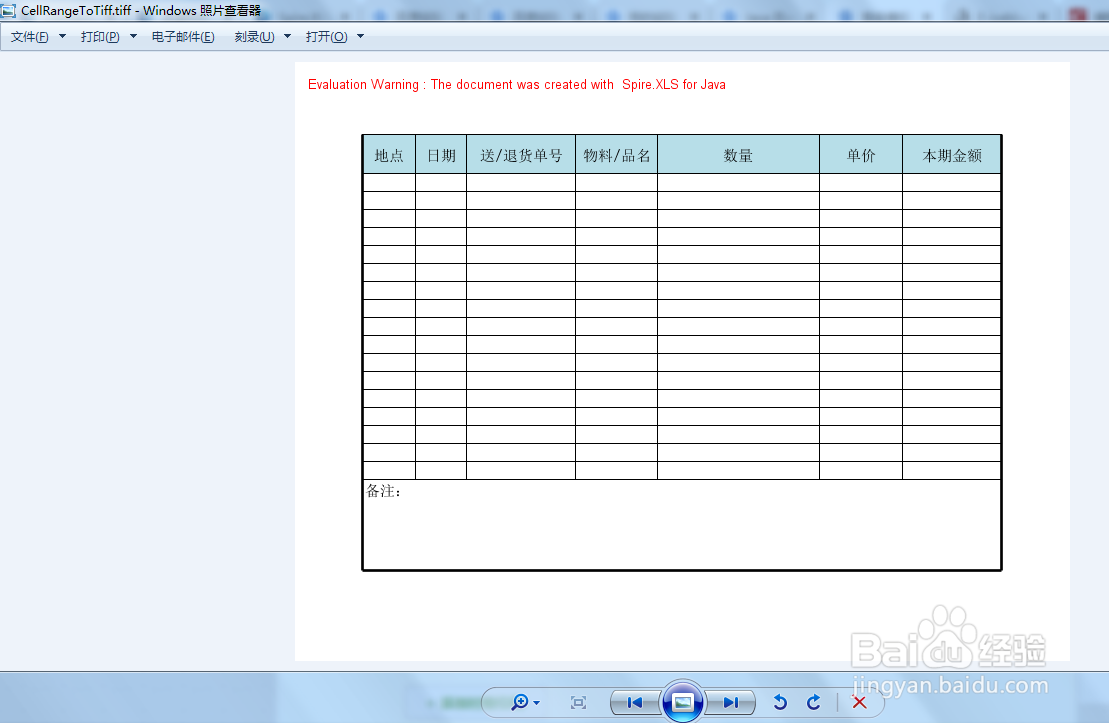Open the 刻录 burn menu

255,35
